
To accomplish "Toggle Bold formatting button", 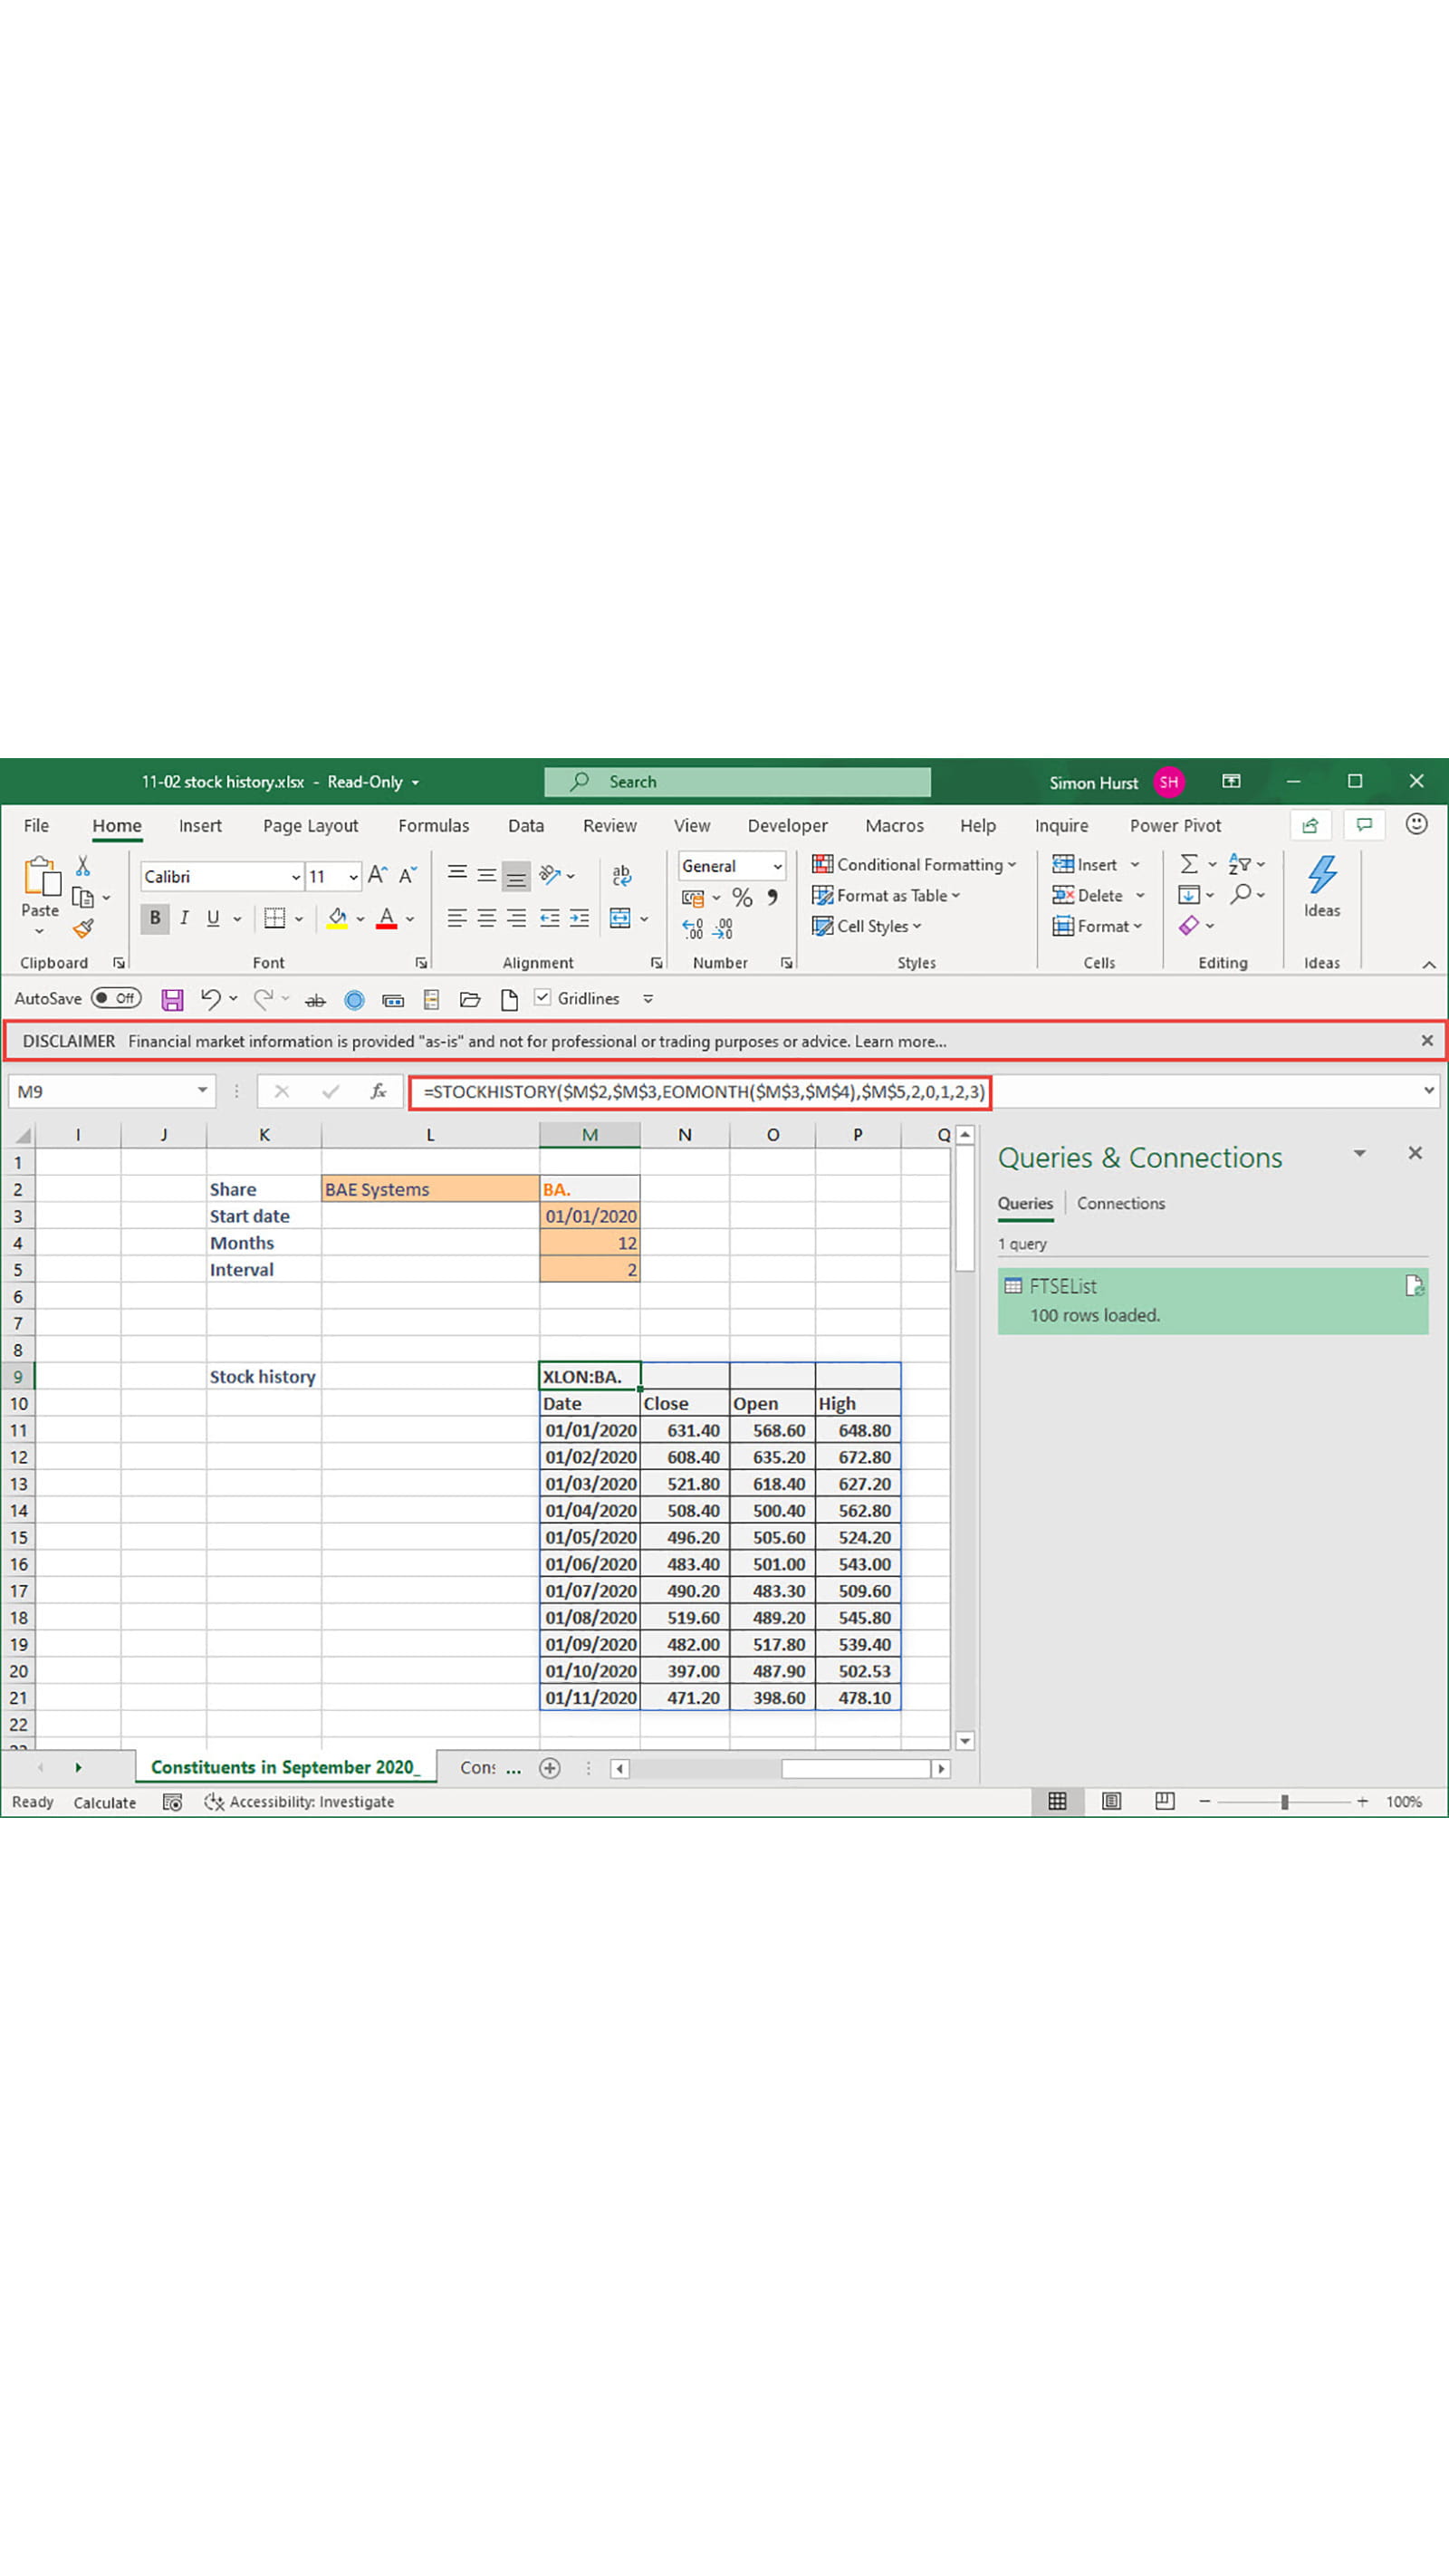I will [155, 918].
